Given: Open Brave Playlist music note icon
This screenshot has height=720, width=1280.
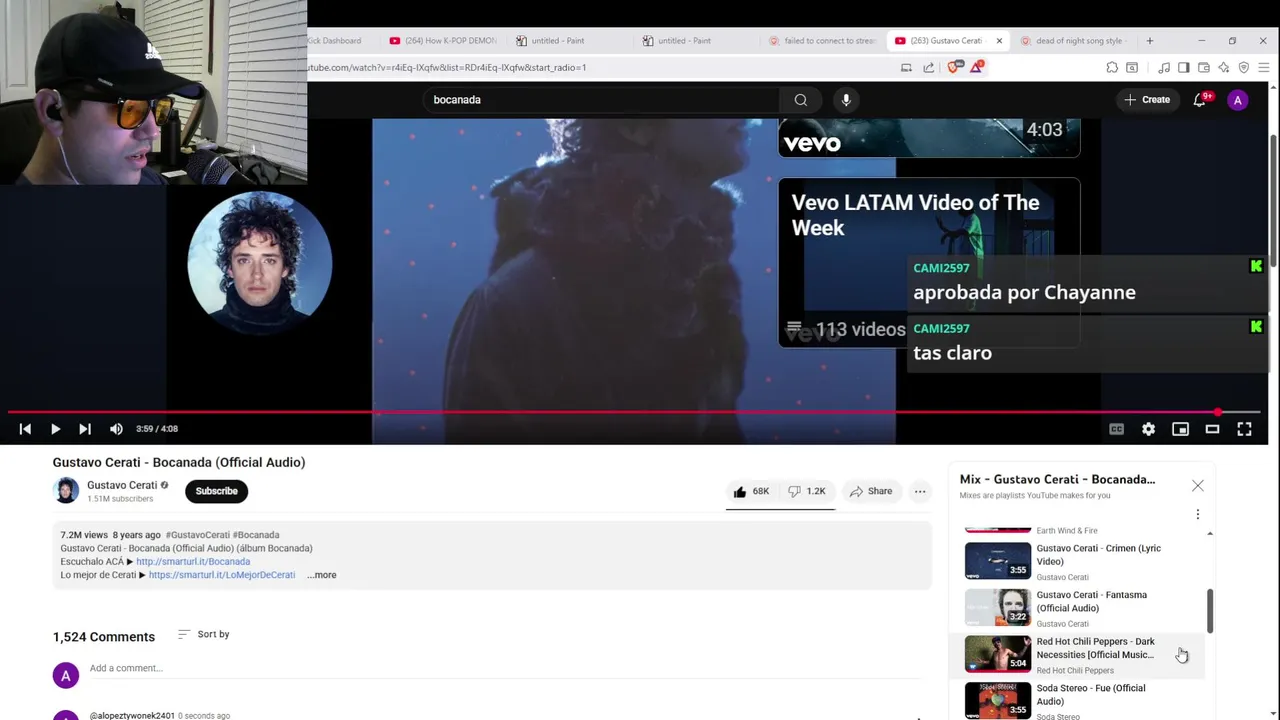Looking at the screenshot, I should click(1164, 67).
